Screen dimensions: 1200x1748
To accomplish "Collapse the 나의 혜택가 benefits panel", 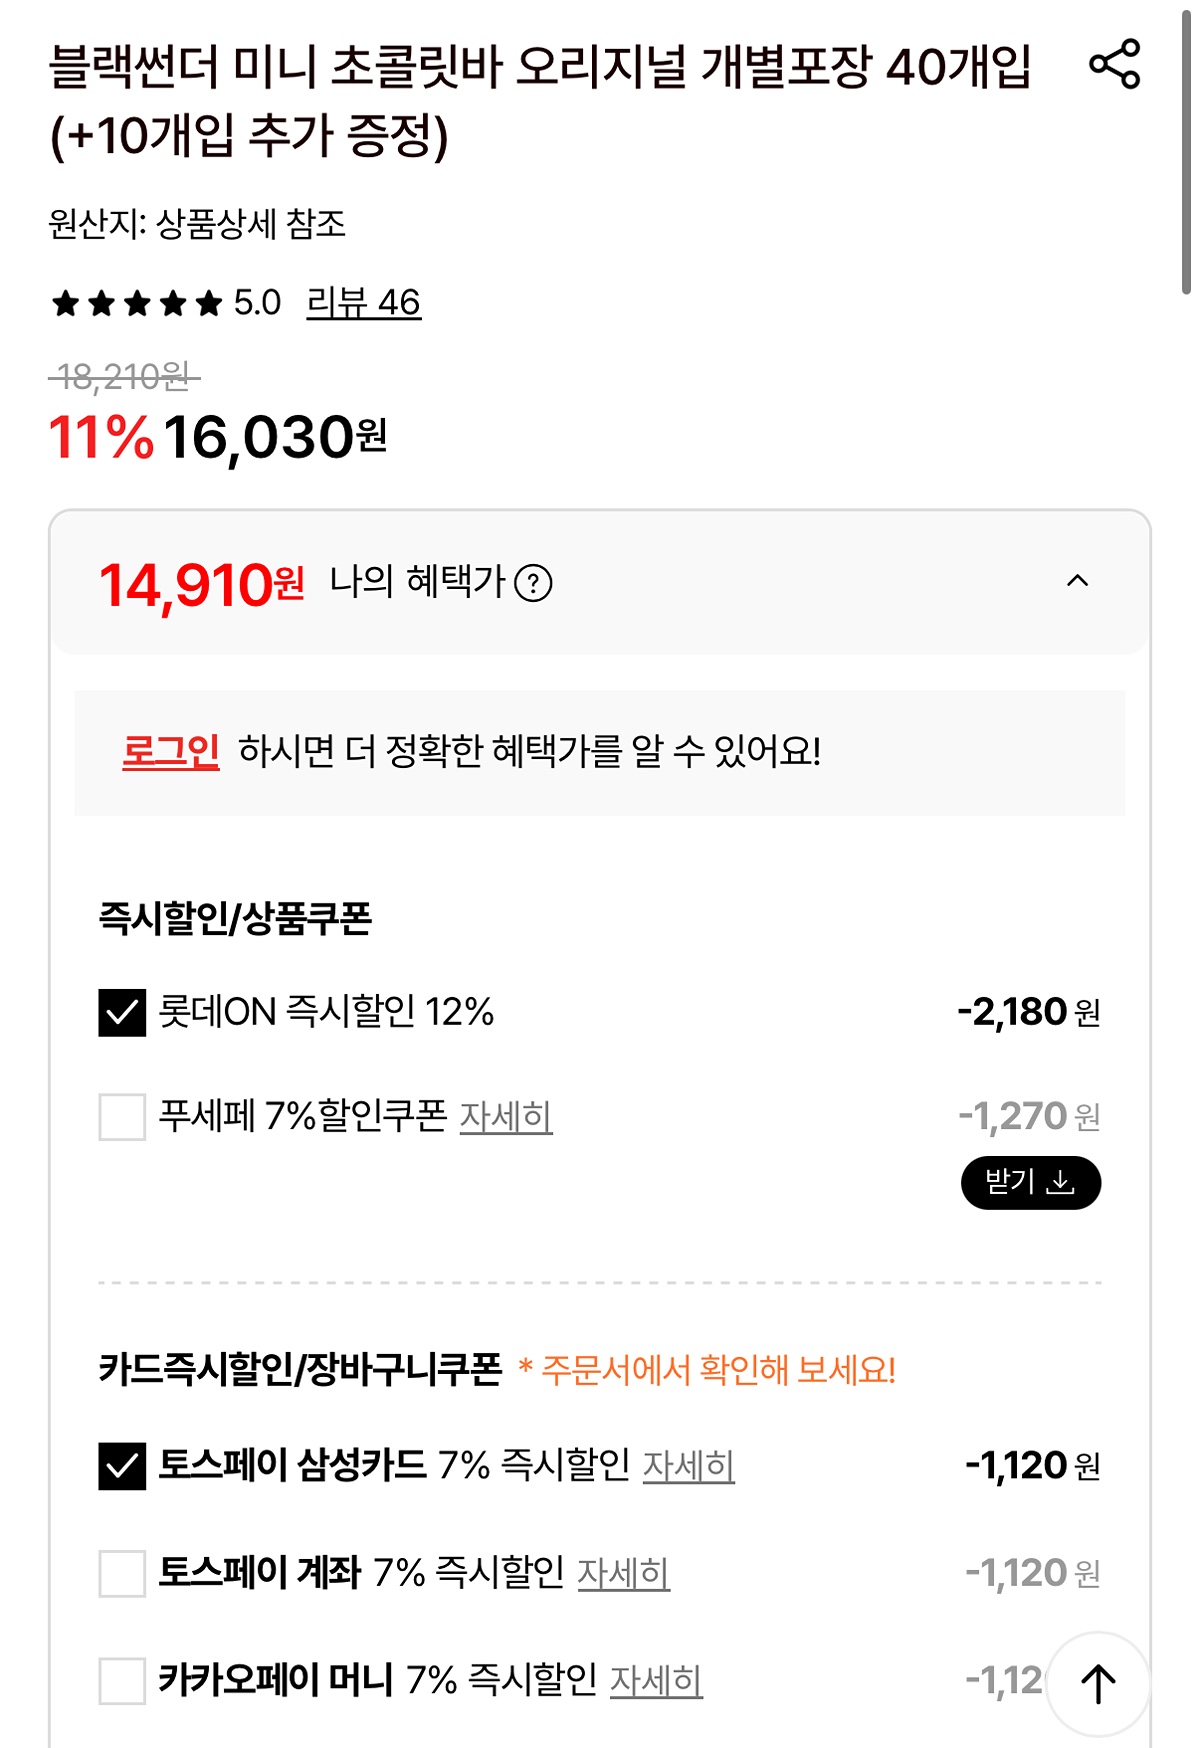I will 1077,581.
